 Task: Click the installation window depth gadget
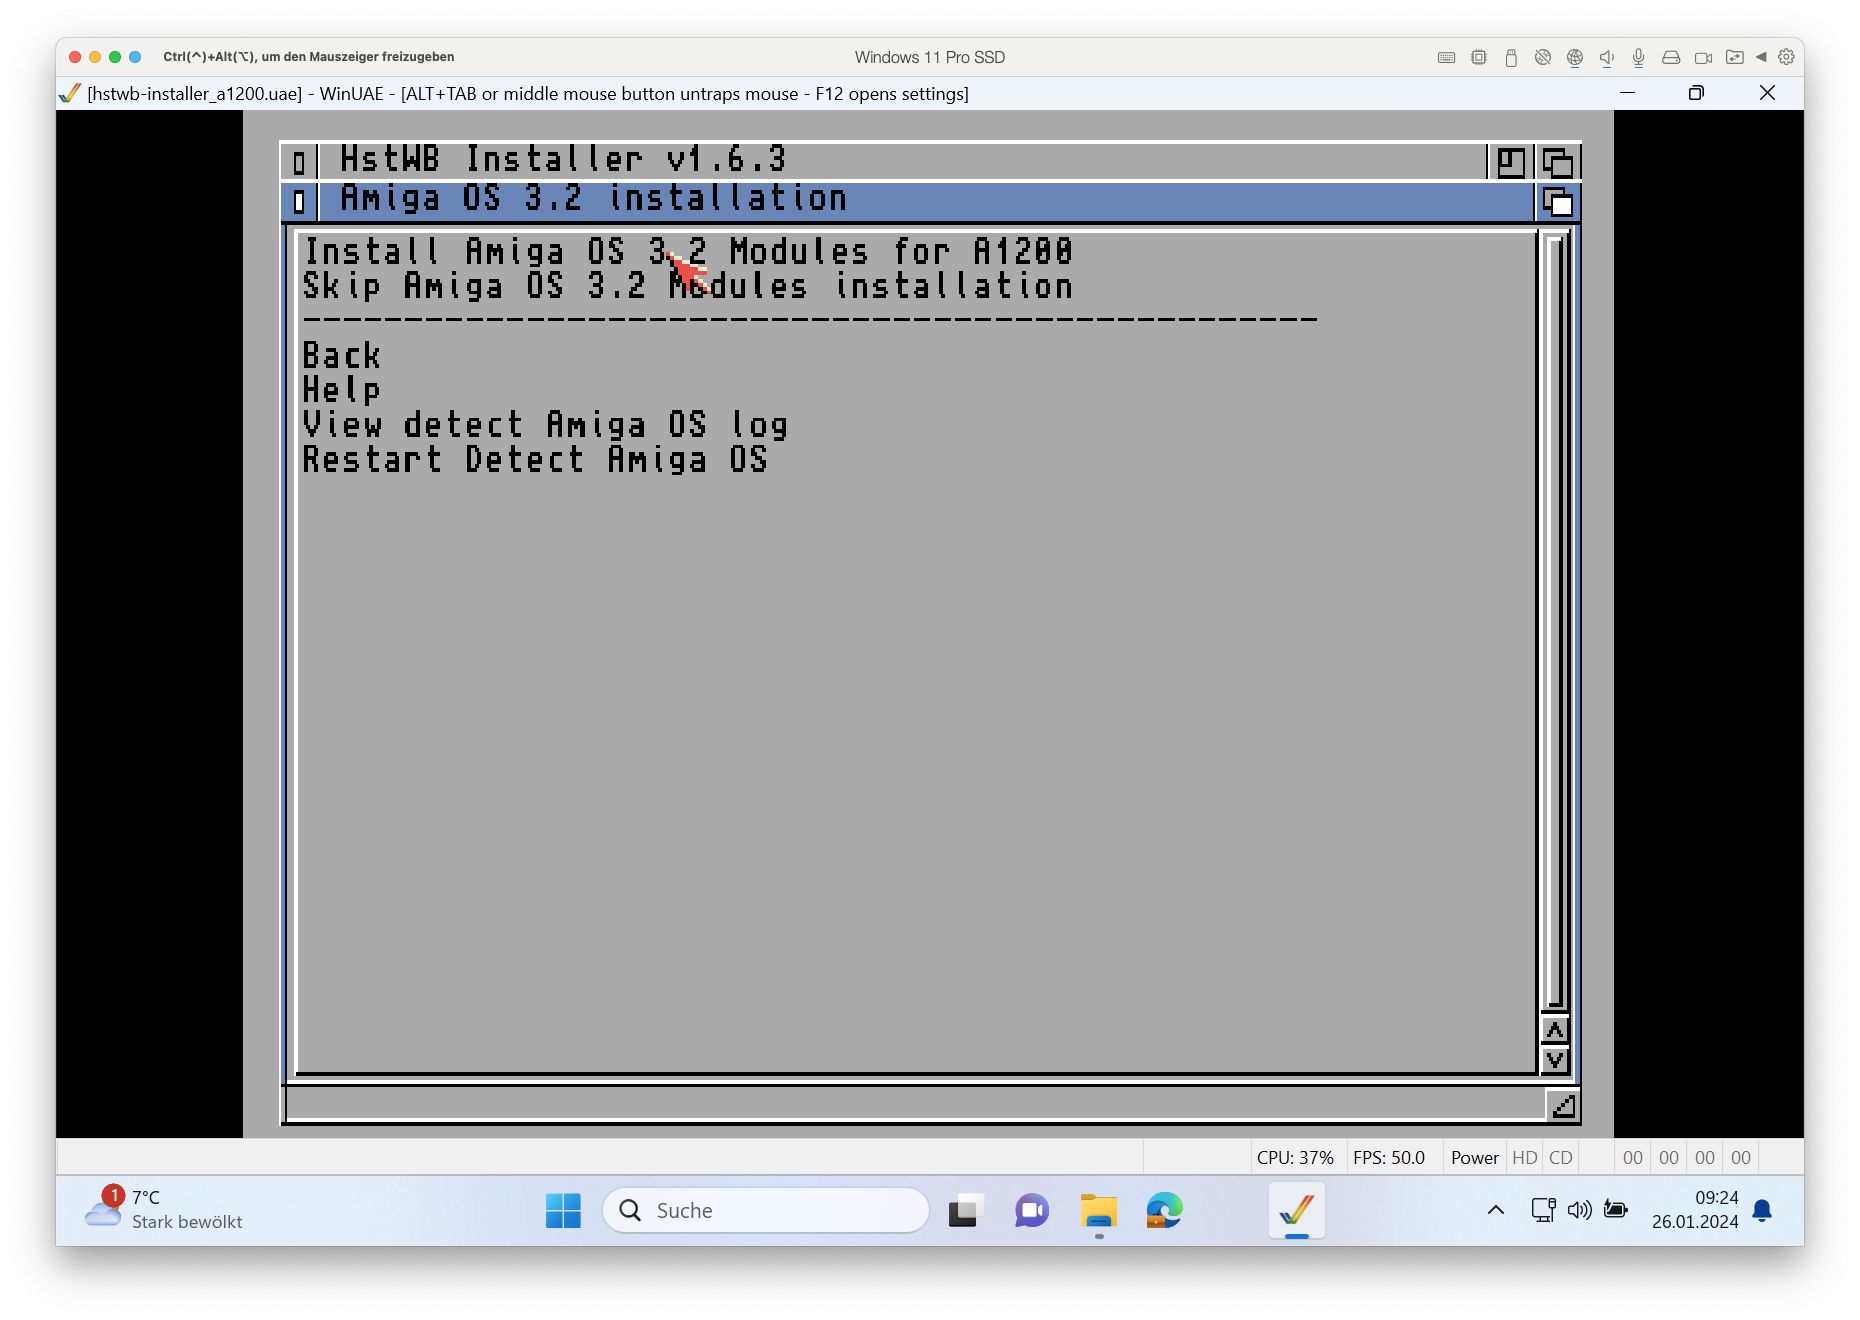coord(1557,202)
